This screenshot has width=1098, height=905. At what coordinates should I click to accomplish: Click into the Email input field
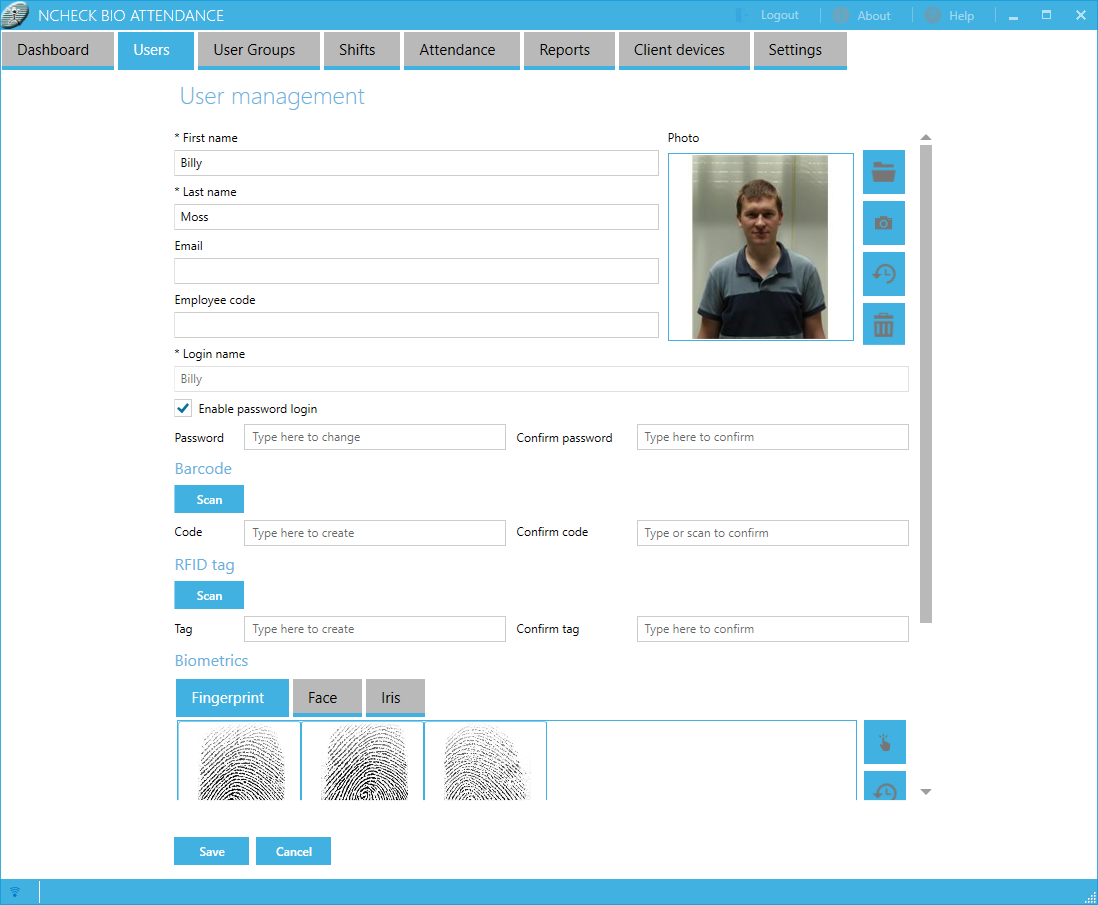[416, 271]
